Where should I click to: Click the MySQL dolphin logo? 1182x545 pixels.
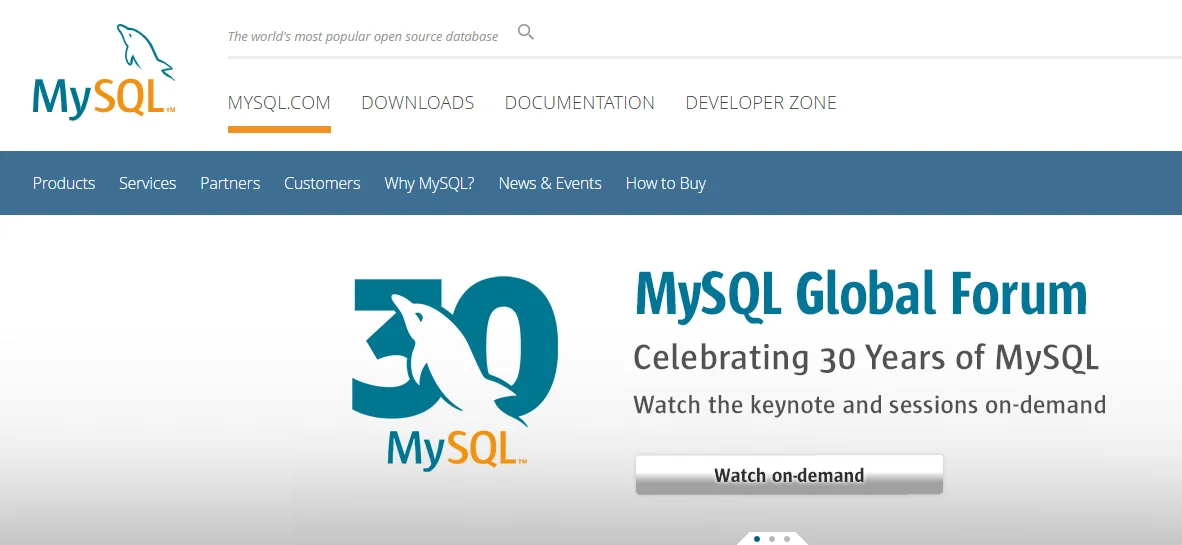pos(104,70)
